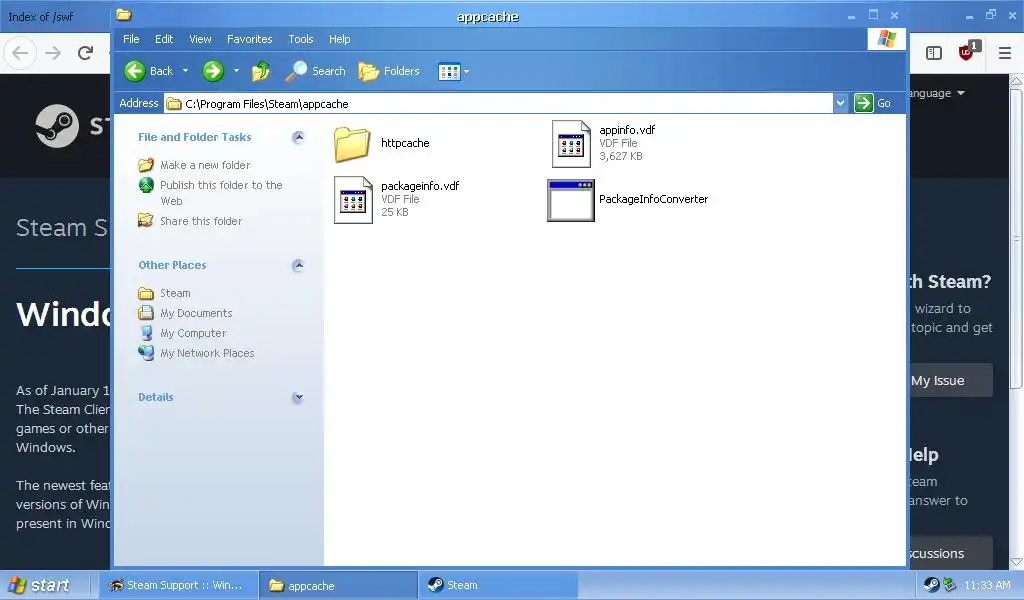This screenshot has width=1024, height=600.
Task: Click the Steam logo on the webpage
Action: [57, 125]
